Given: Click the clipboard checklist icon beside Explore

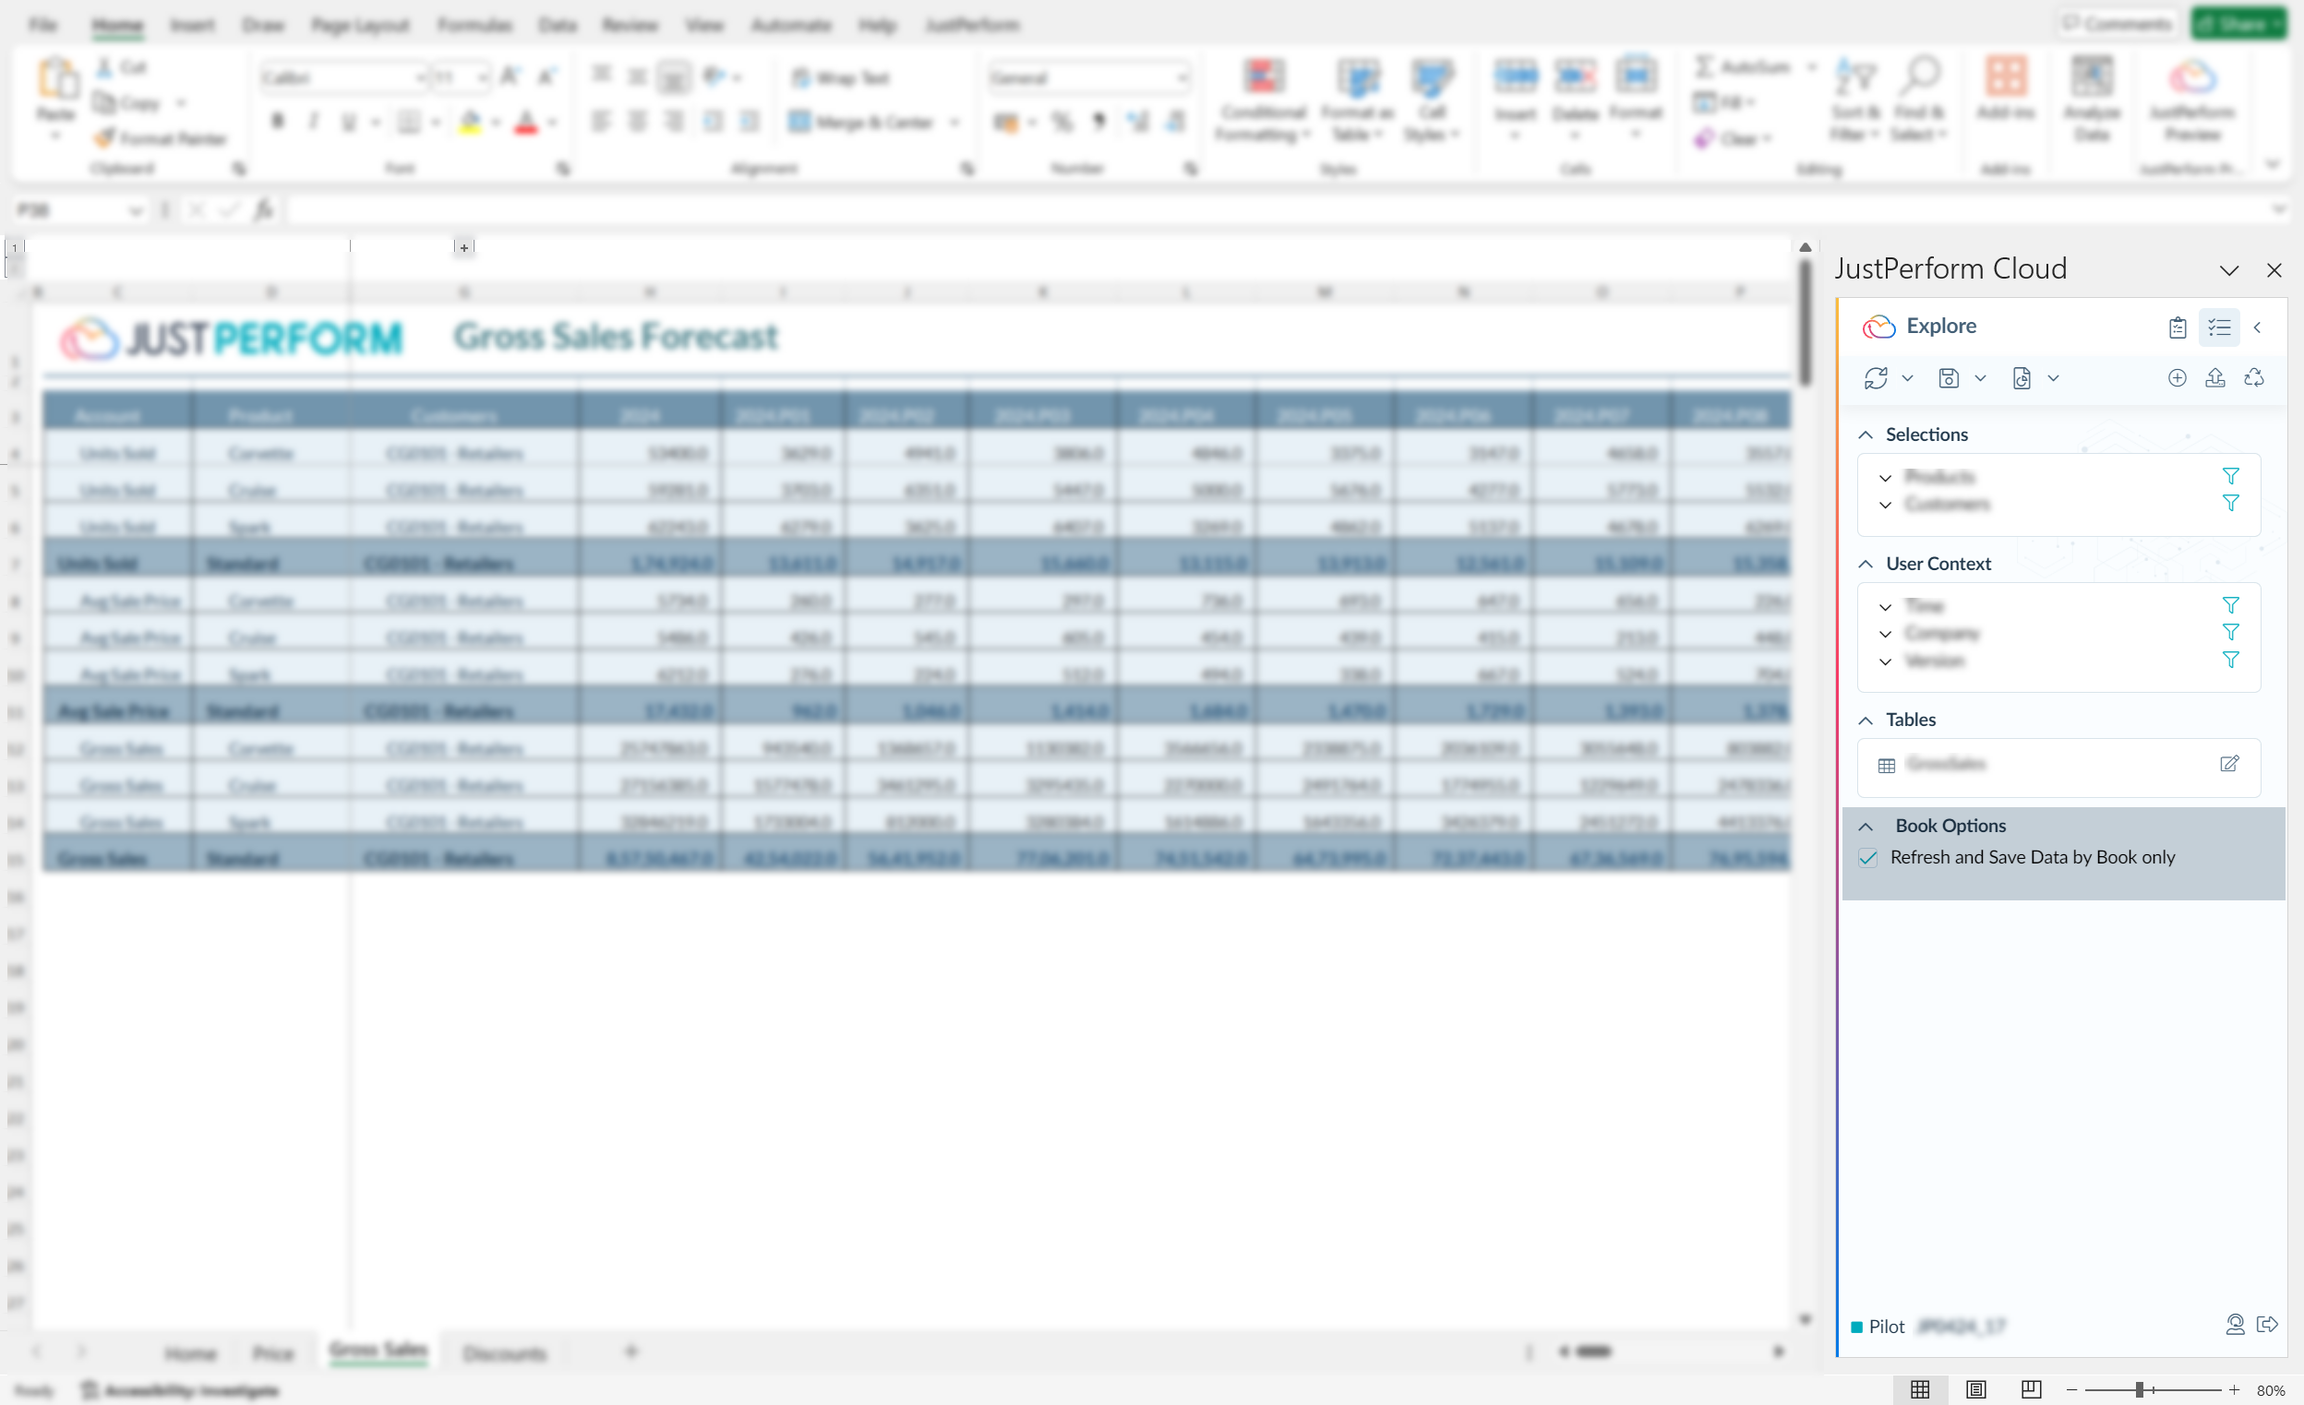Looking at the screenshot, I should (x=2177, y=327).
